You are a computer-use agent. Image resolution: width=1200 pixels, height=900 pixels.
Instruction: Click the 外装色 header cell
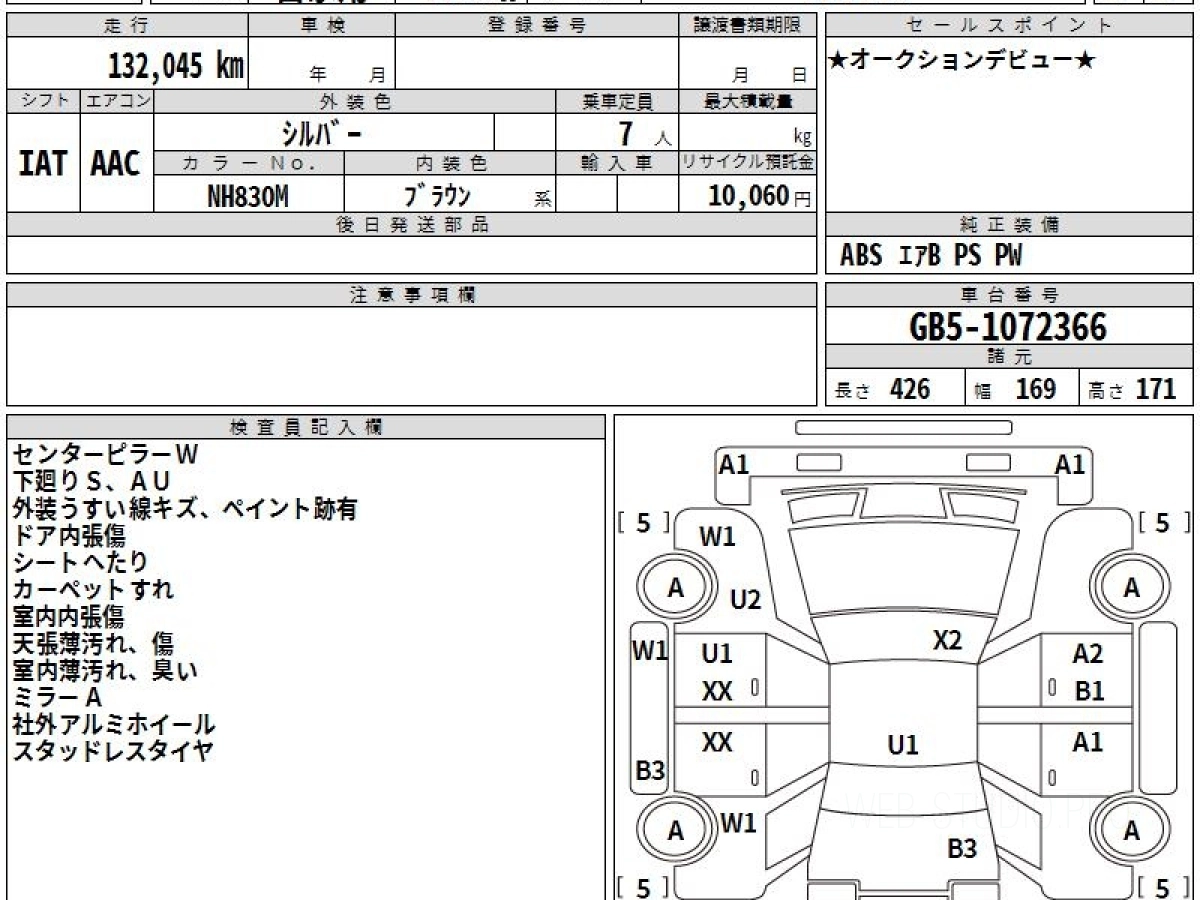355,101
